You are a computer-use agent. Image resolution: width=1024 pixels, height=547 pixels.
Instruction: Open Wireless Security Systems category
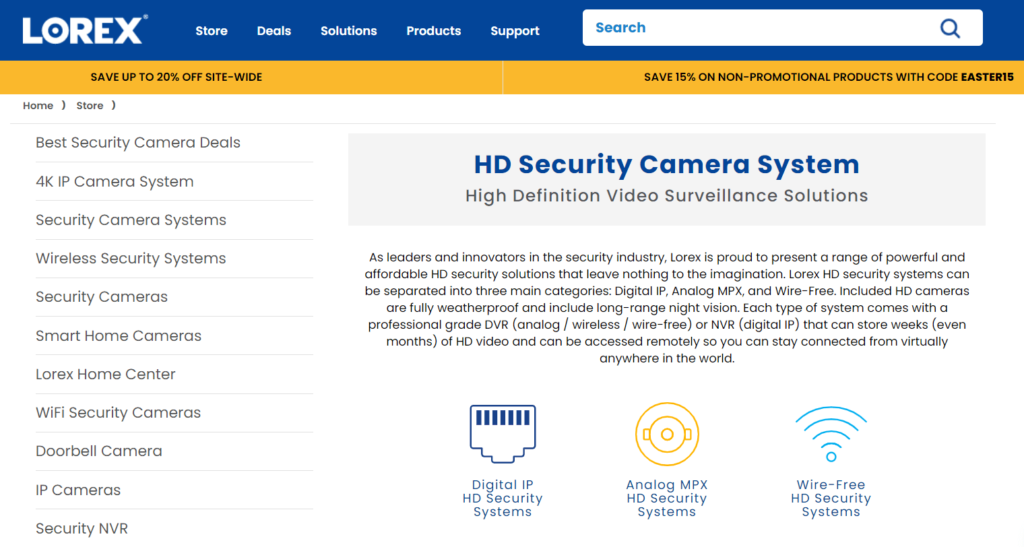(x=131, y=259)
